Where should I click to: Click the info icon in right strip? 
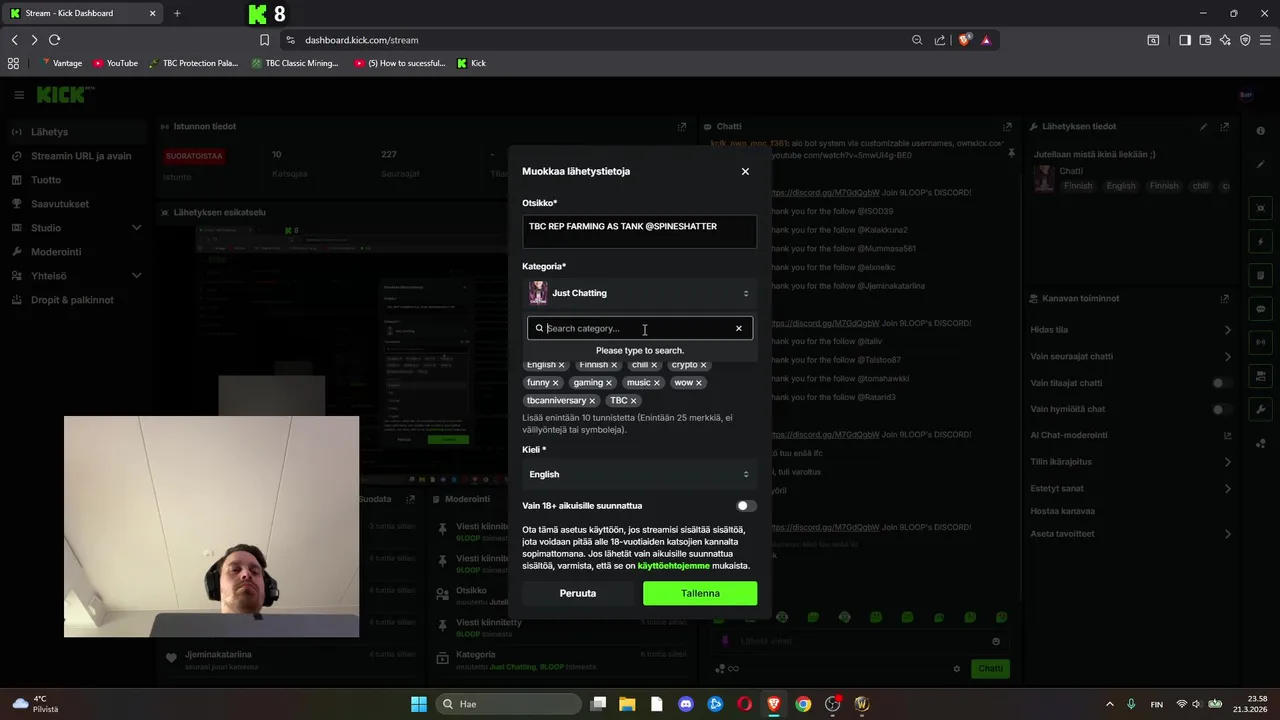pos(1261,132)
